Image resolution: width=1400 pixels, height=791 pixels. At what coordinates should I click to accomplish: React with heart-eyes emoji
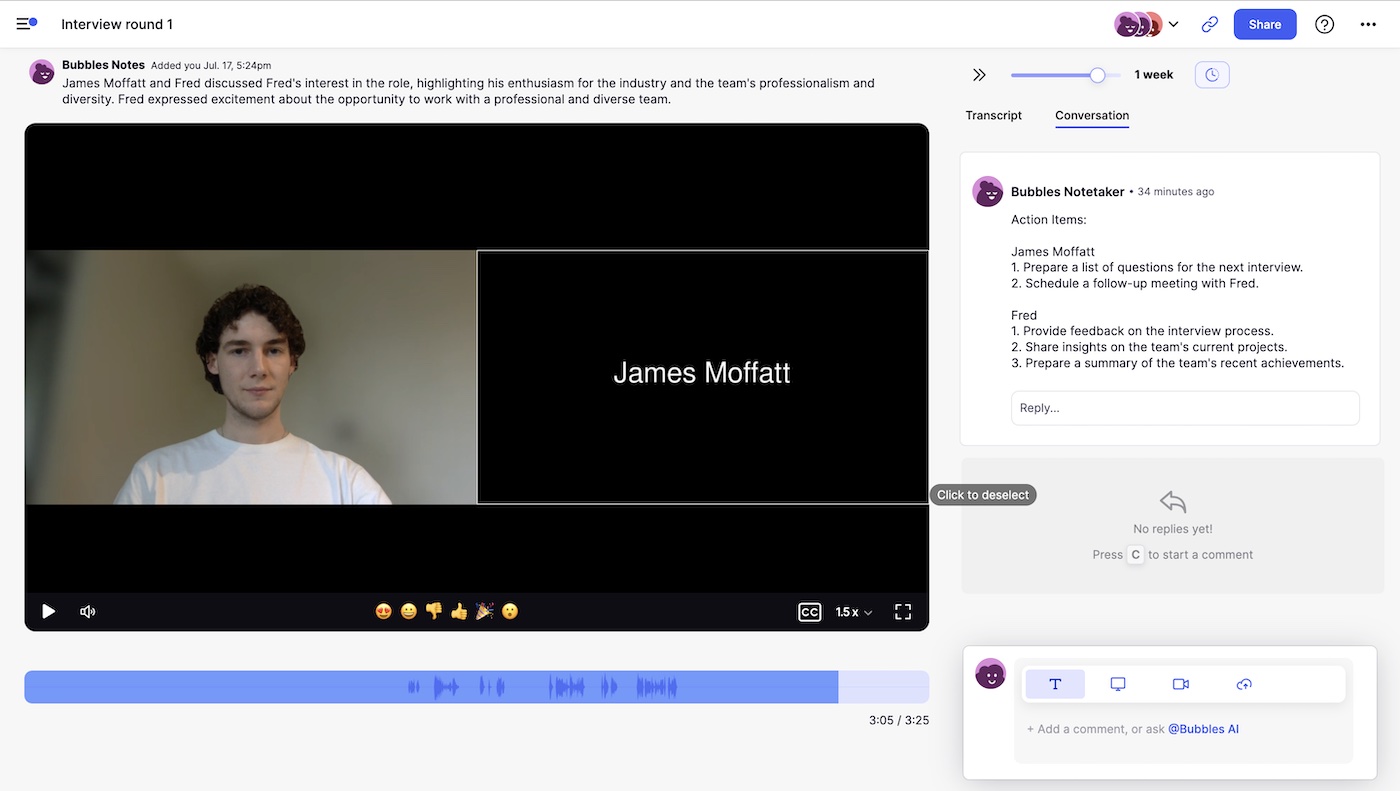coord(383,611)
